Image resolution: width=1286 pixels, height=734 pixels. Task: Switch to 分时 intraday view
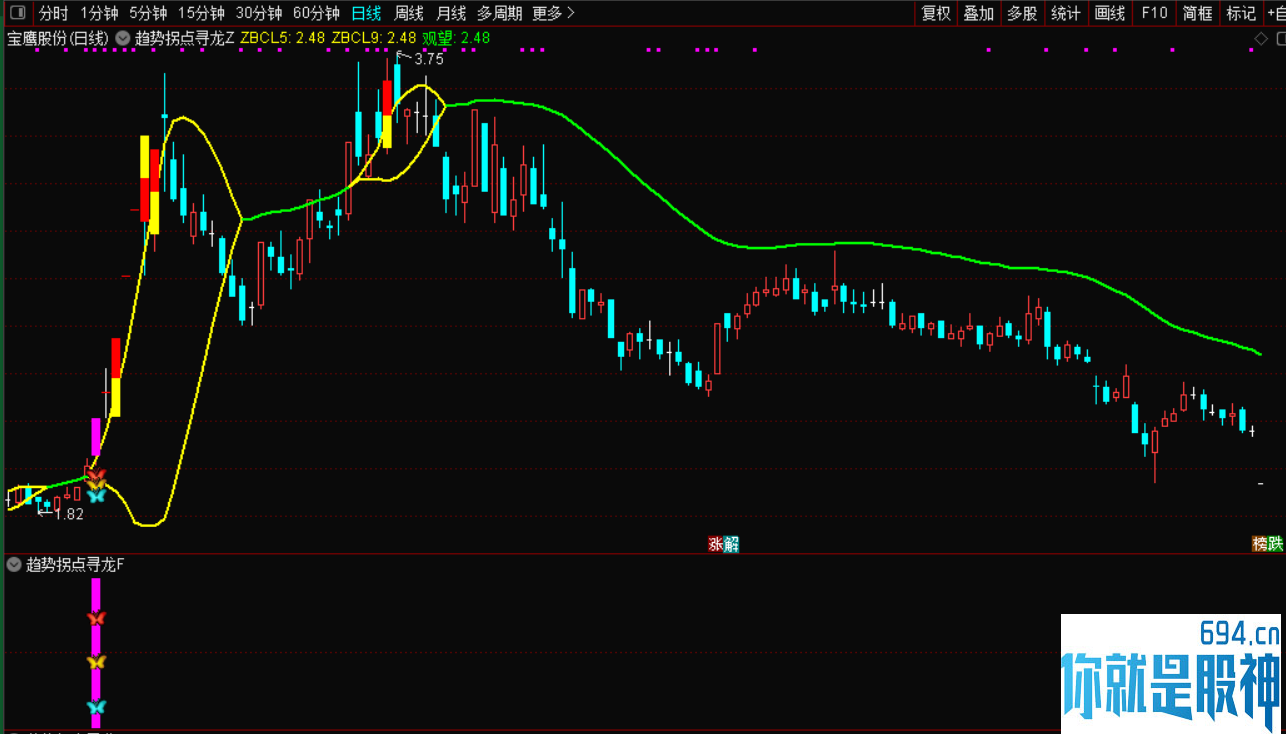coord(53,13)
